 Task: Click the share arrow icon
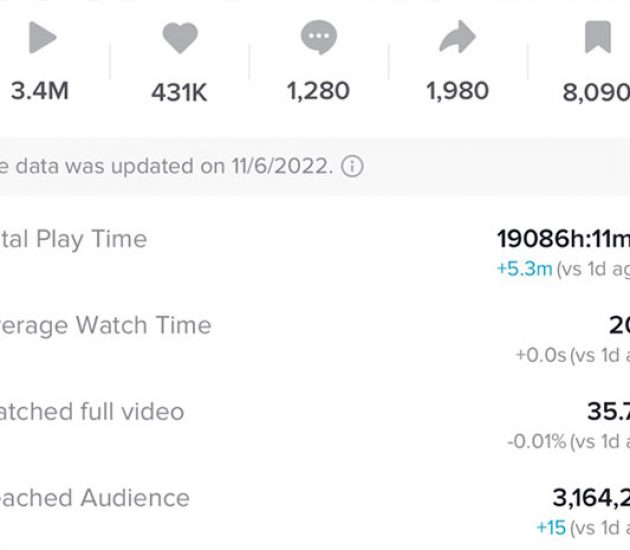tap(458, 37)
